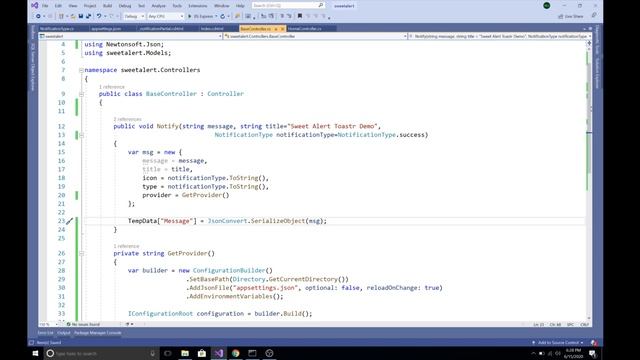The width and height of the screenshot is (640, 360).
Task: Open the Project menu
Action: pyautogui.click(x=90, y=6)
